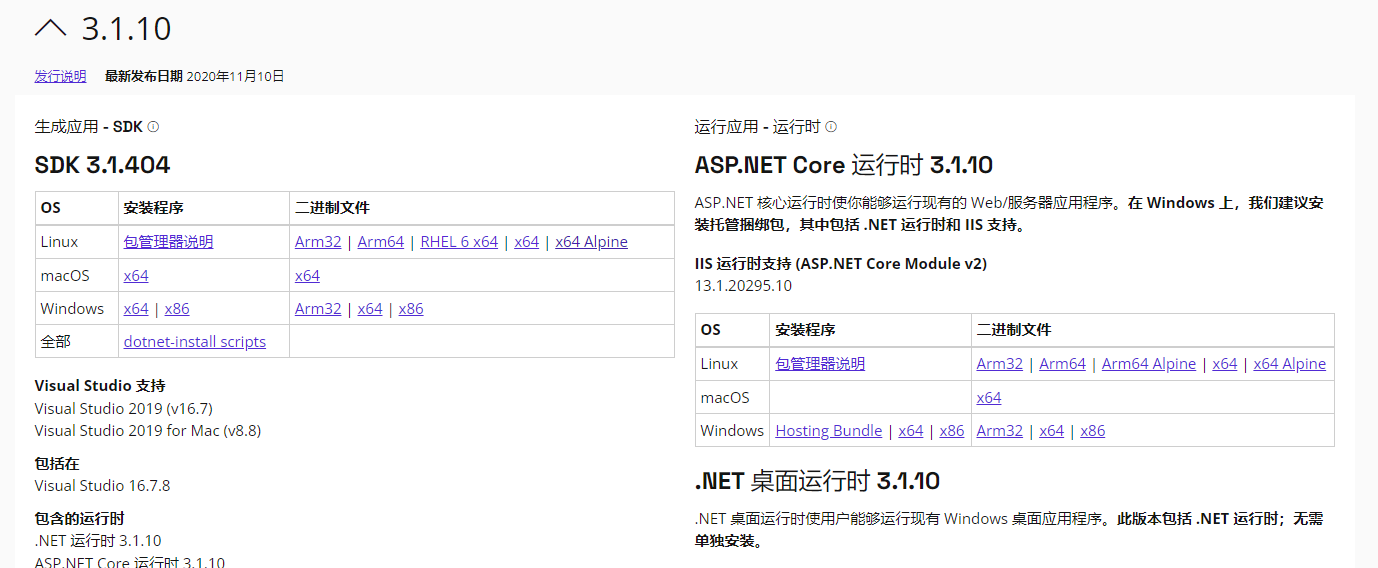This screenshot has height=568, width=1378.
Task: Download SDK Windows x64 installer
Action: point(136,309)
